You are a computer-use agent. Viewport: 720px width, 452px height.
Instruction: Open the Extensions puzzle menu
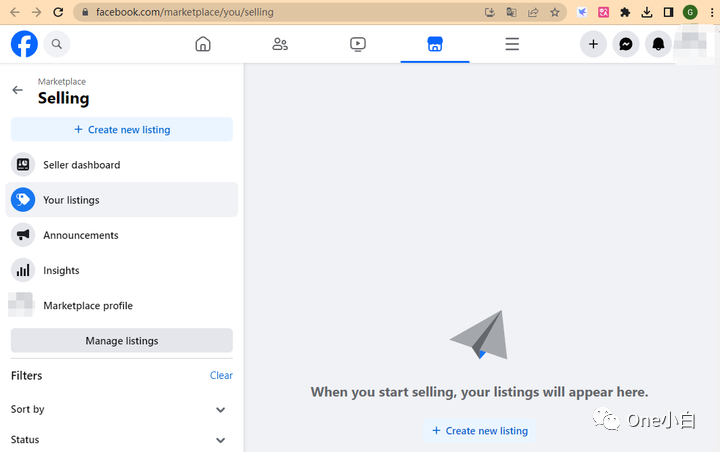(625, 12)
